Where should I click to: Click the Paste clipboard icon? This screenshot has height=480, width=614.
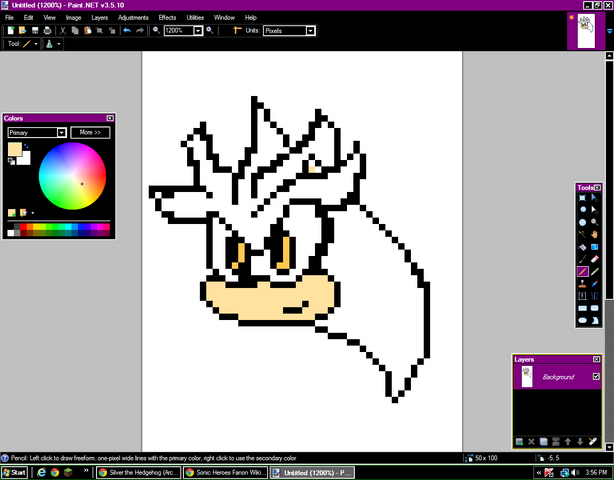click(x=87, y=31)
